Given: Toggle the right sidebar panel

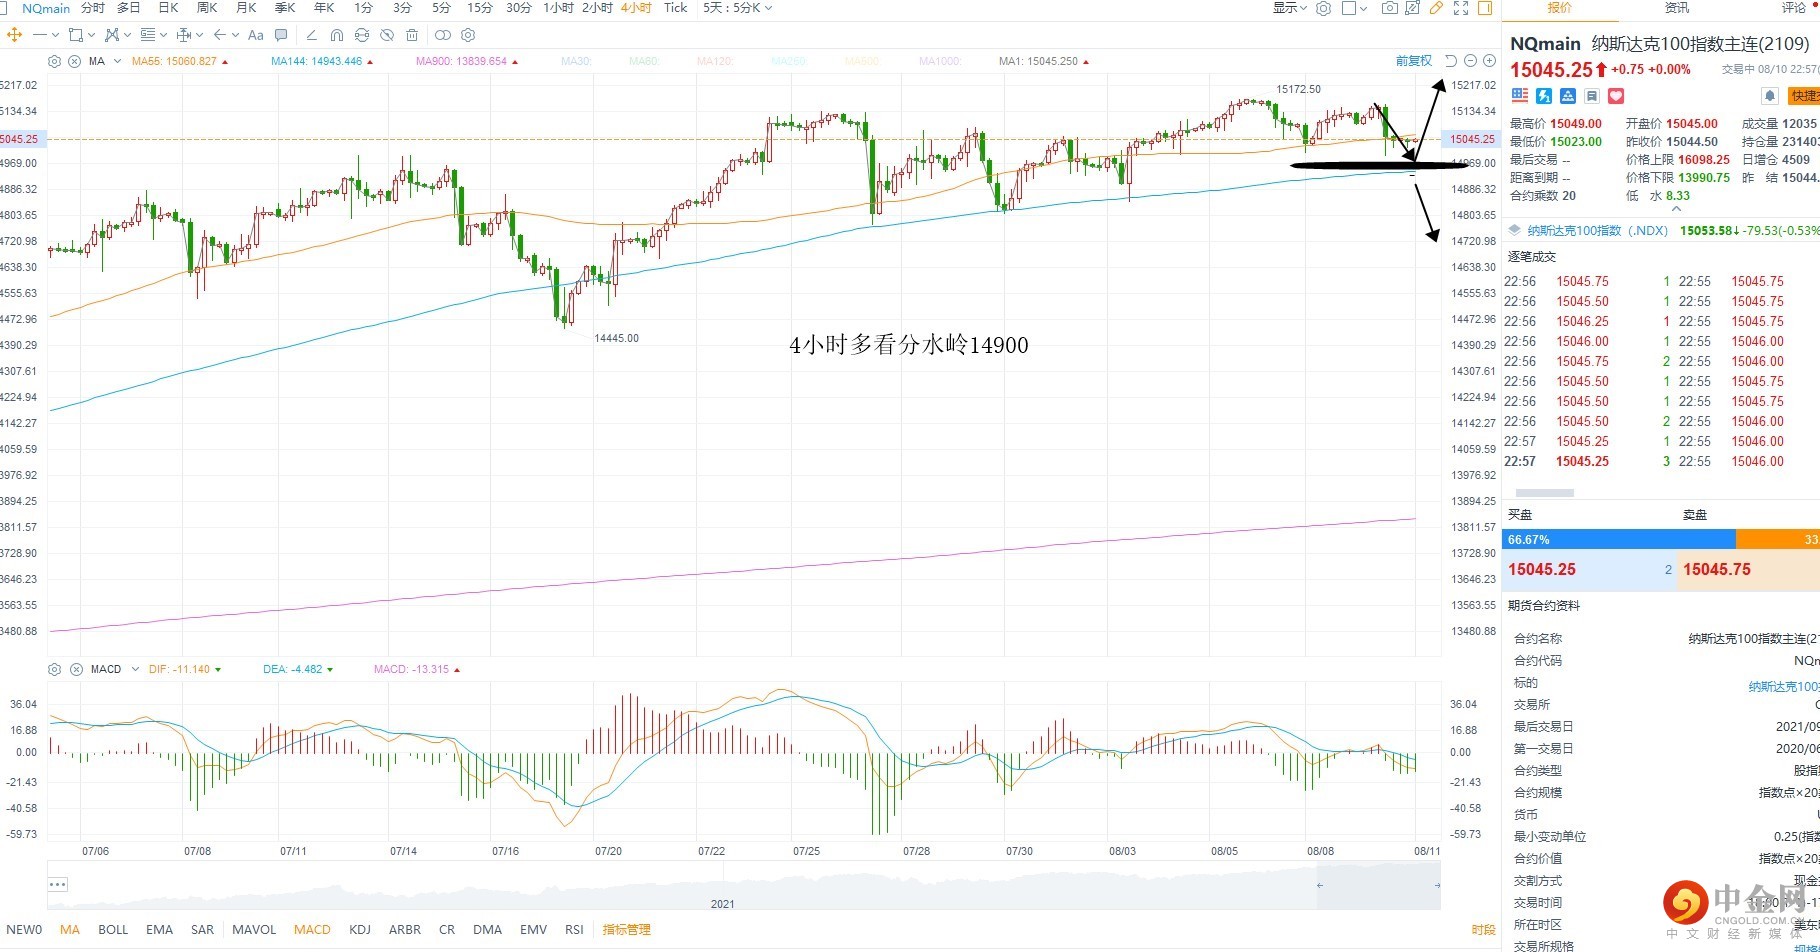Looking at the screenshot, I should (x=1485, y=8).
